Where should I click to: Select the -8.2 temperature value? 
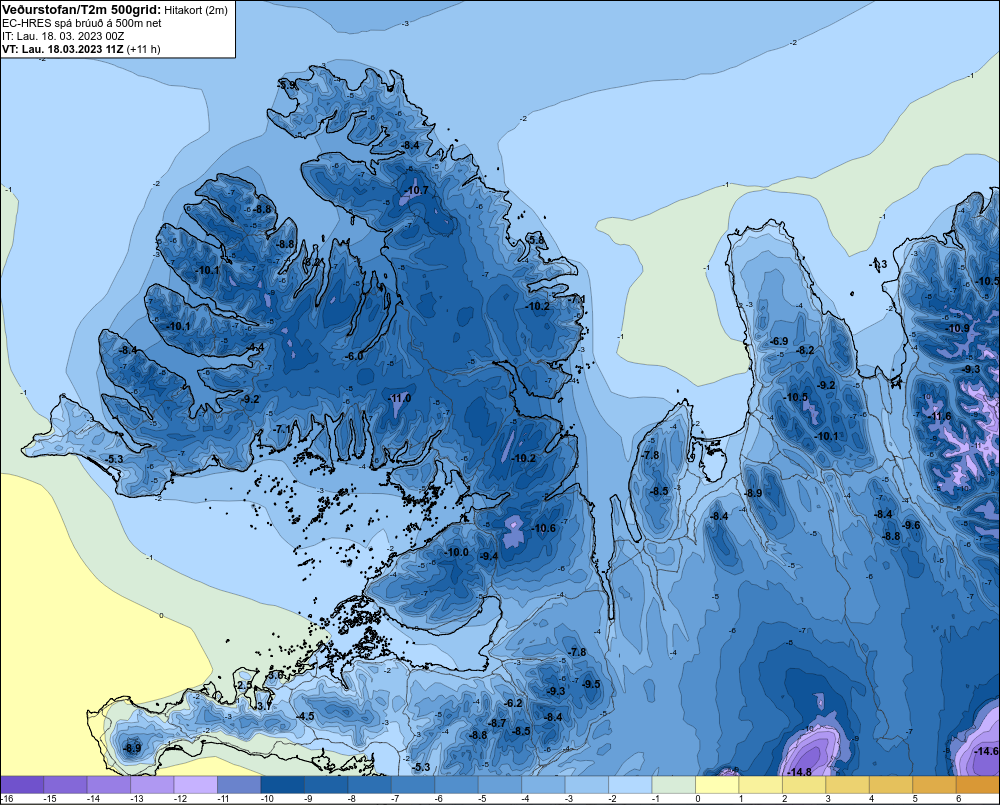[x=805, y=350]
